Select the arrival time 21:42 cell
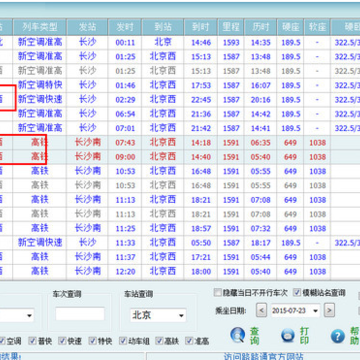This screenshot has height=360, width=360. [x=201, y=128]
